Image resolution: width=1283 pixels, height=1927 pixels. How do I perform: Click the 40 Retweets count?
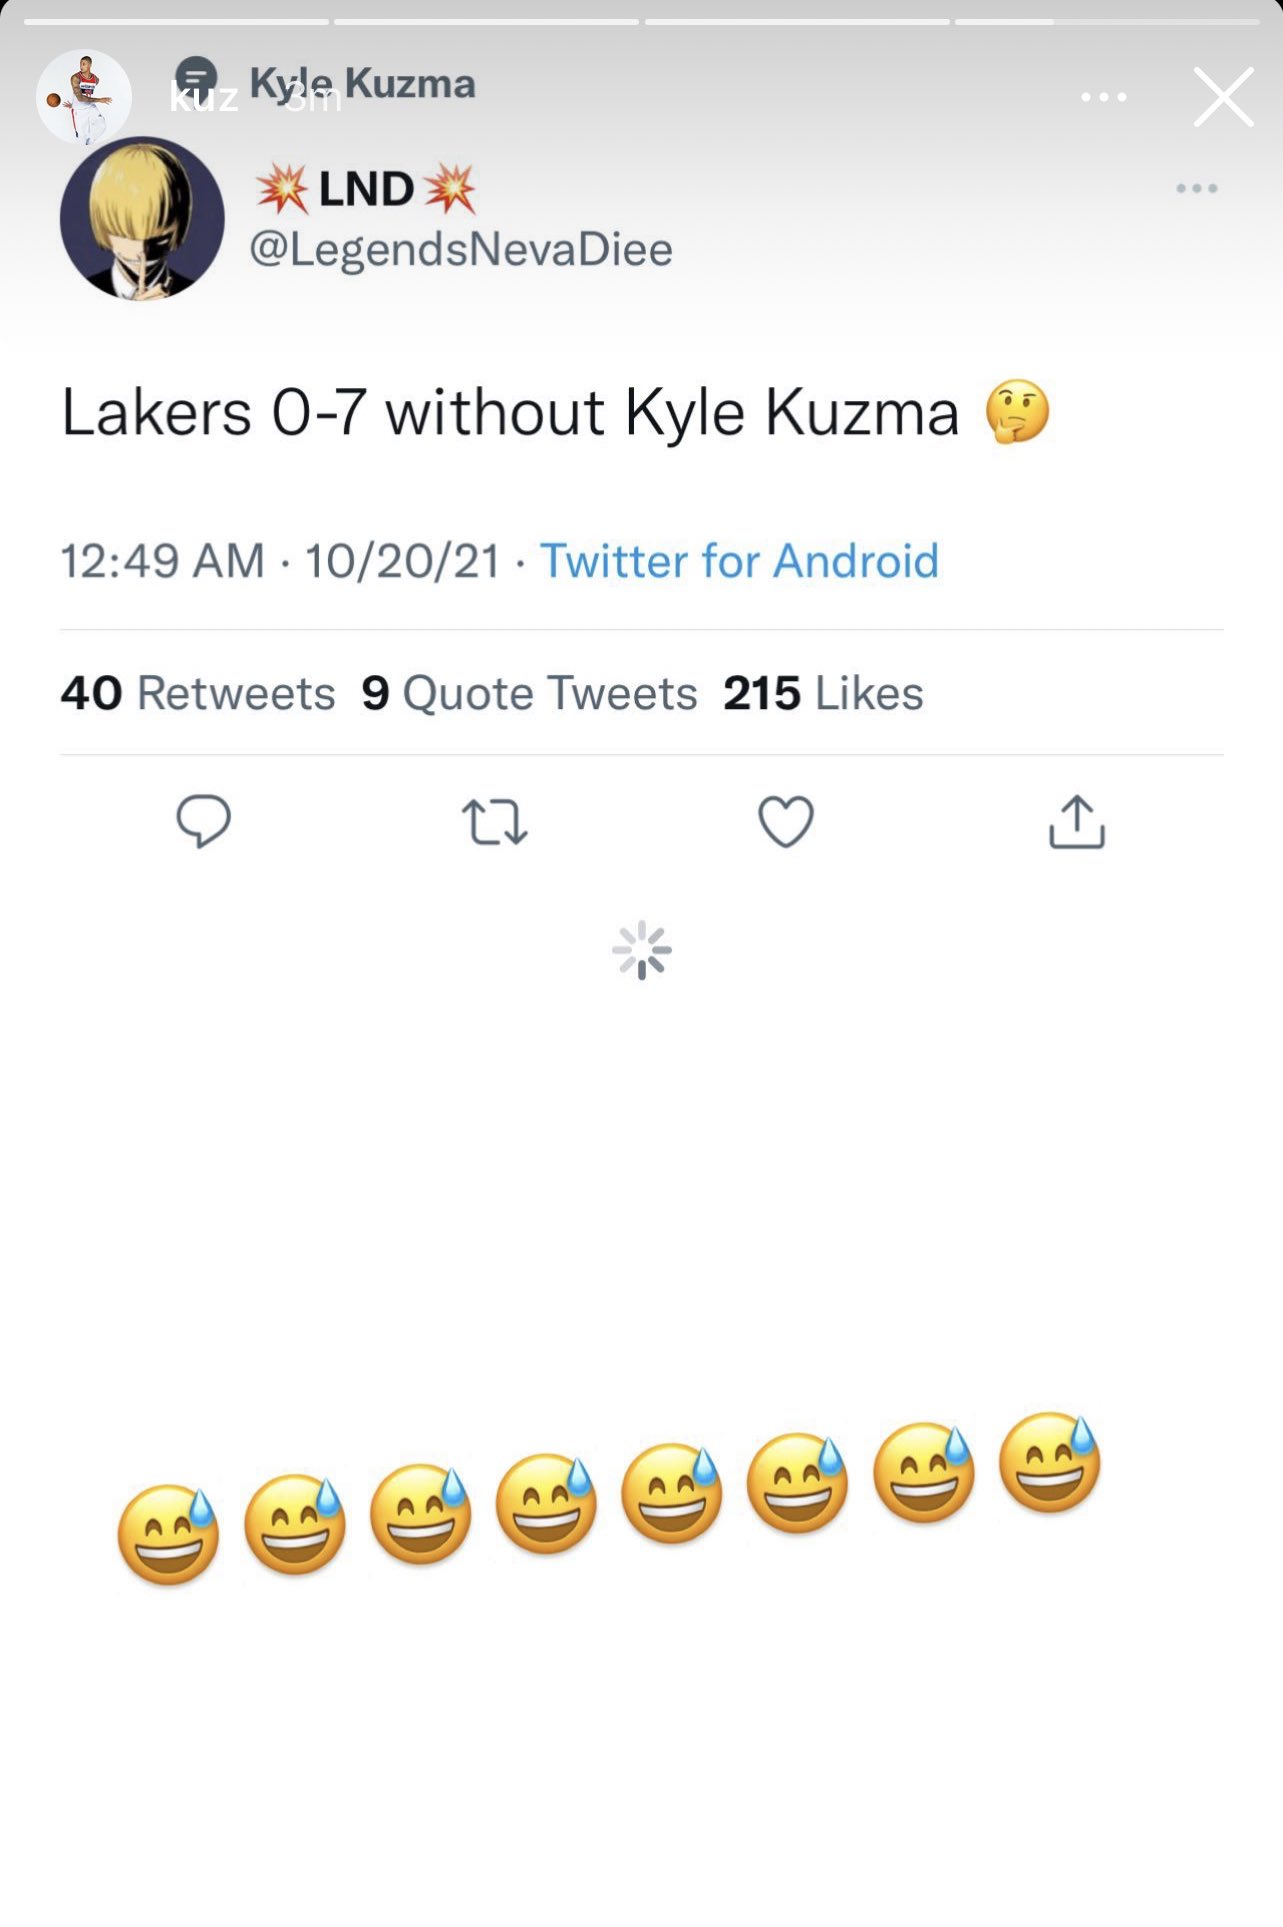[197, 693]
